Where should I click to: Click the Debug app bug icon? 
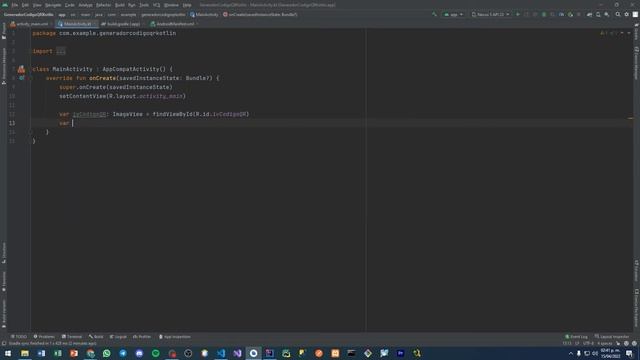544,14
